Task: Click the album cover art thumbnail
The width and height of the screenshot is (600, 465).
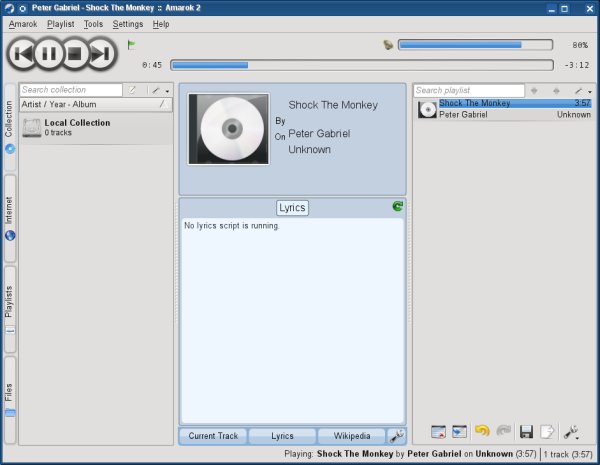Action: [228, 129]
